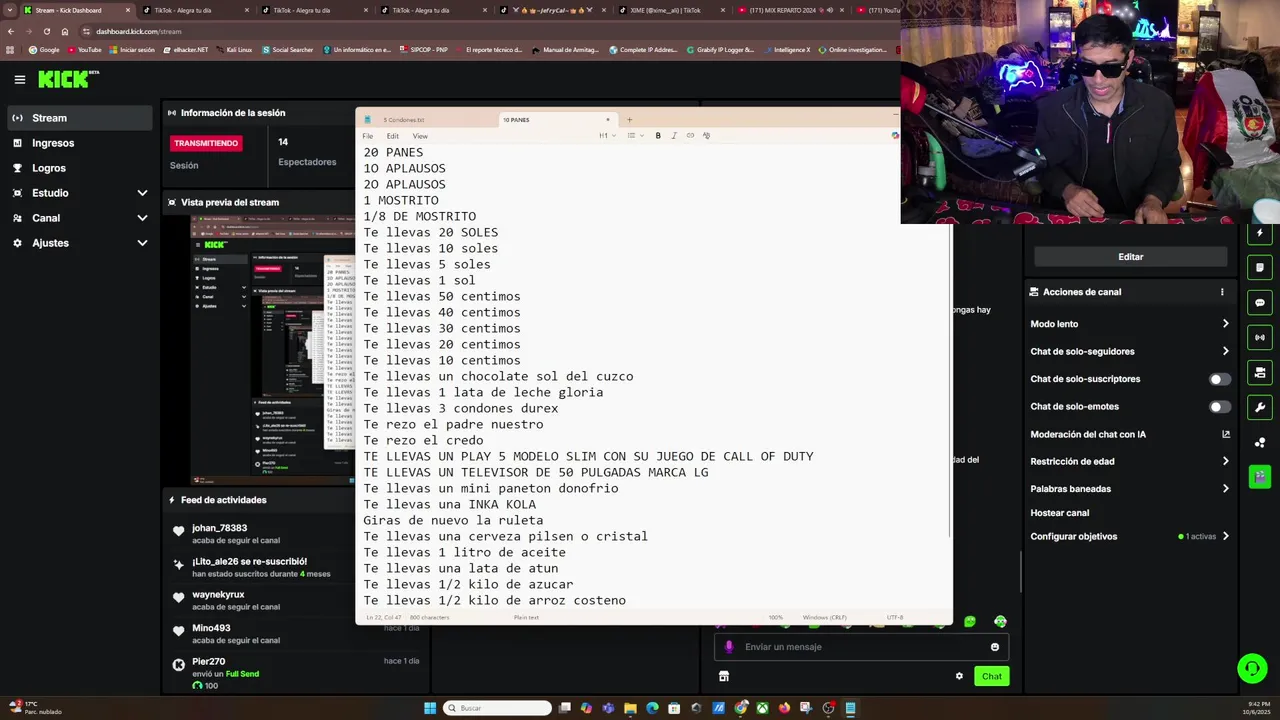
Task: Toggle Chat de solo-suscriptores
Action: pos(1220,379)
